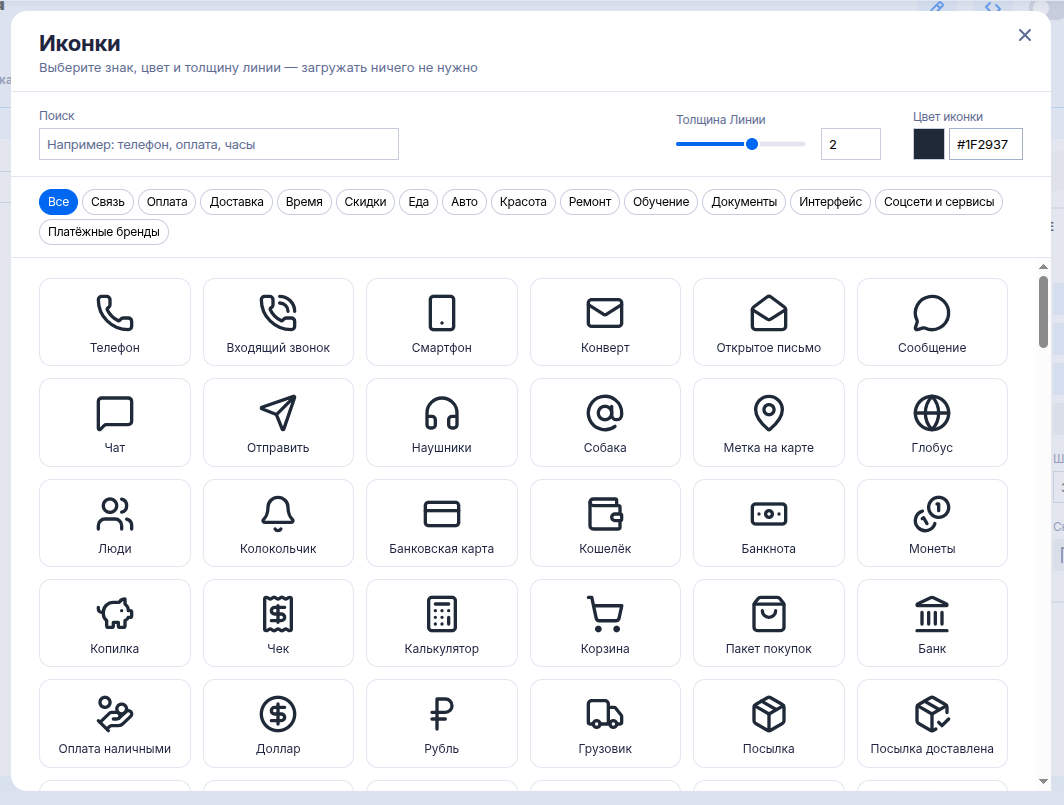The width and height of the screenshot is (1064, 805).
Task: Select the Копилка piggy bank icon
Action: (x=115, y=623)
